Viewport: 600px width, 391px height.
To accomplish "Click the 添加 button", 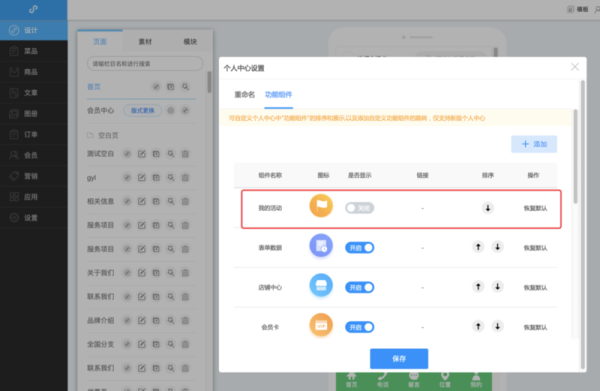I will pos(534,144).
